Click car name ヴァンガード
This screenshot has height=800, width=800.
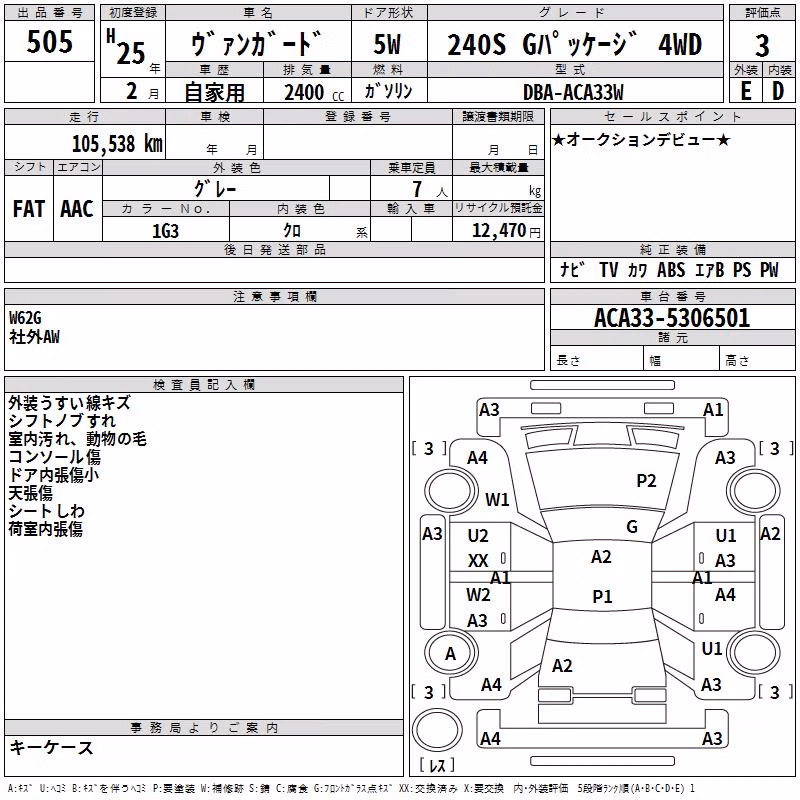(257, 43)
